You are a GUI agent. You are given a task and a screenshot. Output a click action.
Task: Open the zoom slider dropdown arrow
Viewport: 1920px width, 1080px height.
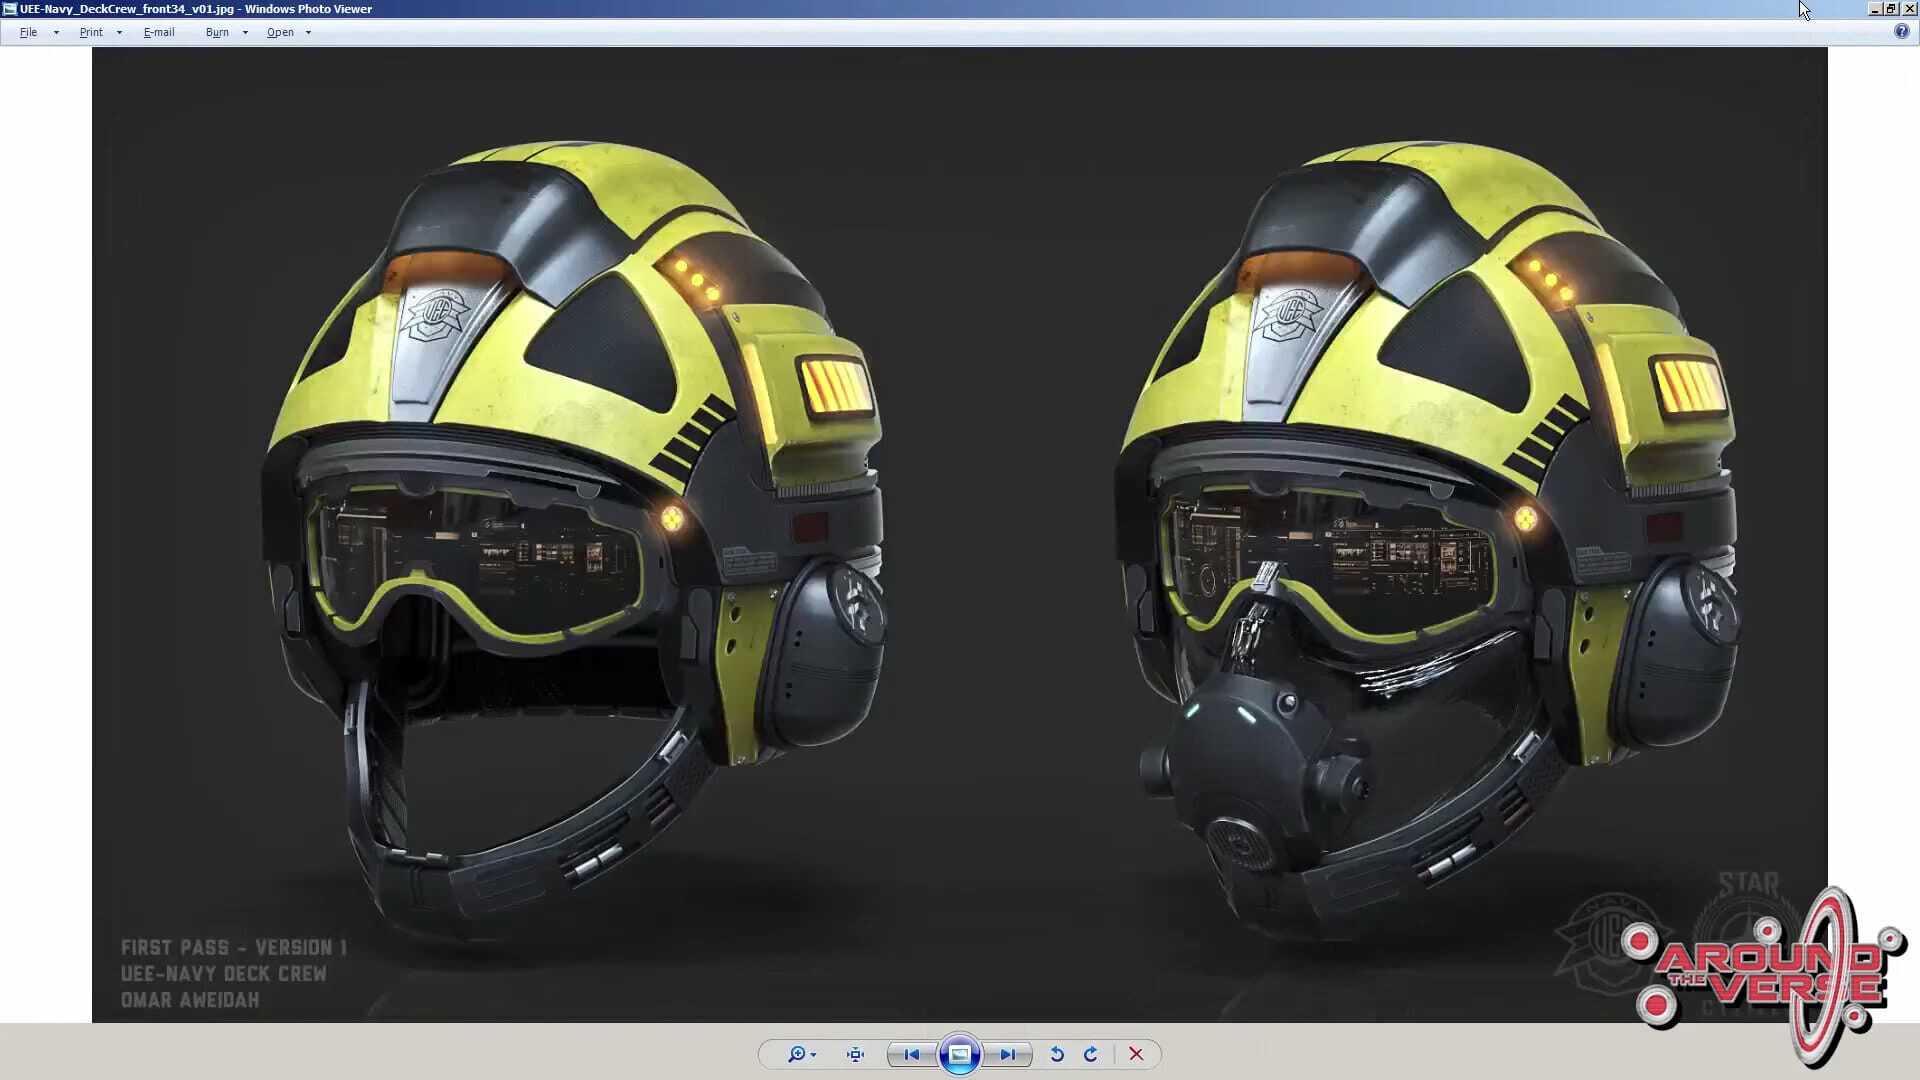point(814,1055)
